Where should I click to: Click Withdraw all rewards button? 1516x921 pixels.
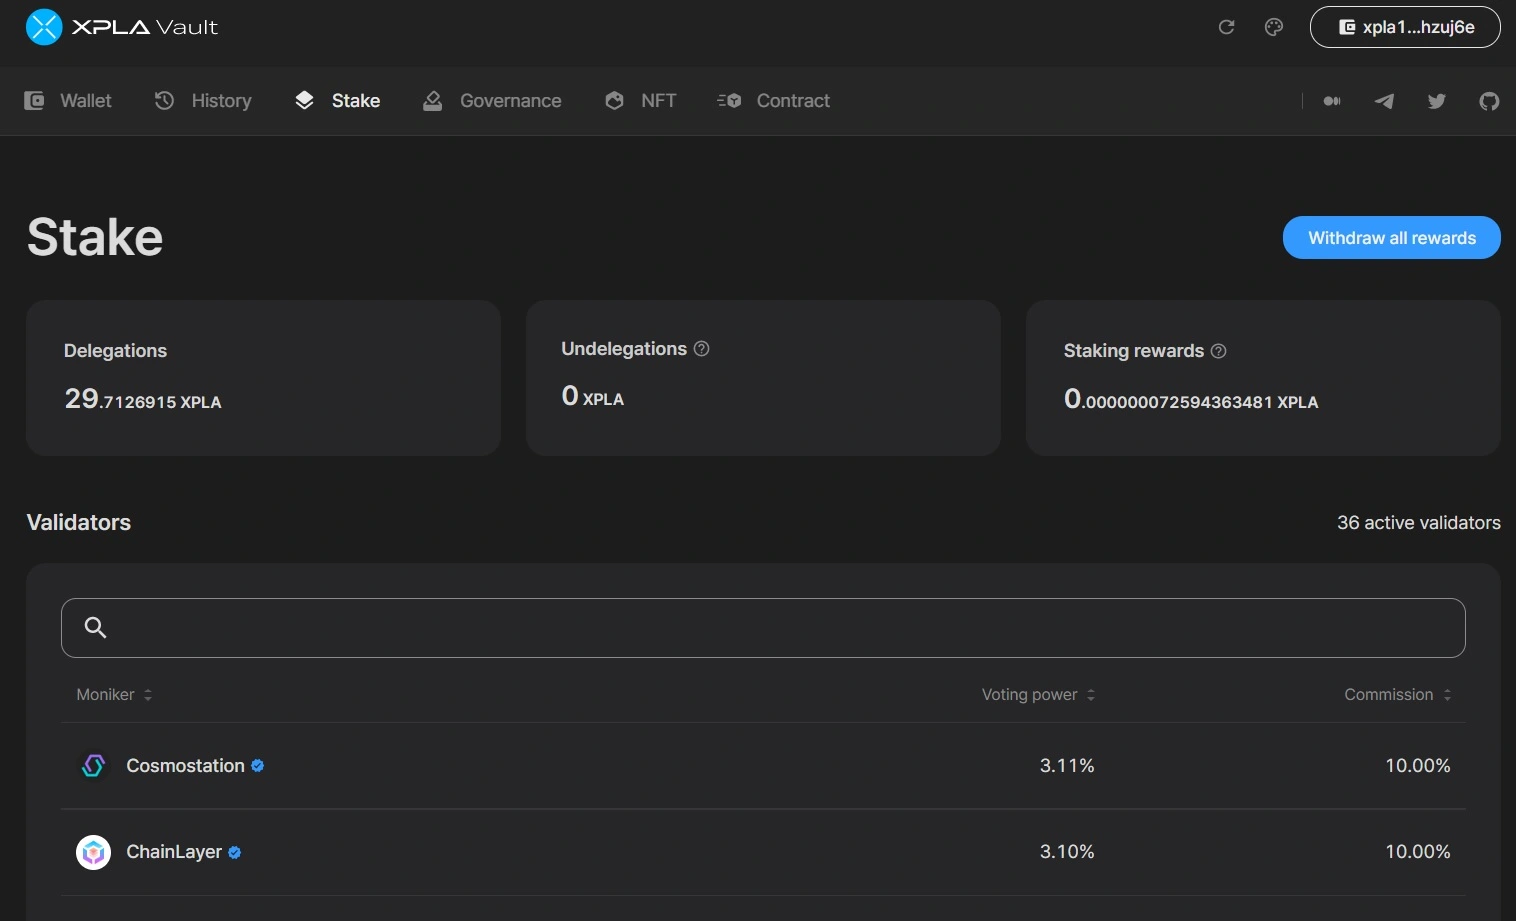[x=1392, y=238]
